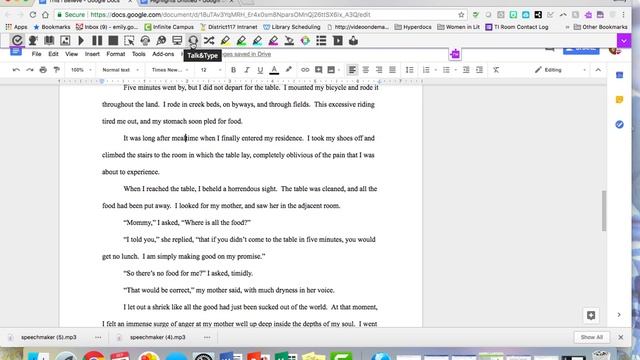Image resolution: width=640 pixels, height=360 pixels.
Task: Open the Infinite Campus bookmark
Action: coord(169,27)
